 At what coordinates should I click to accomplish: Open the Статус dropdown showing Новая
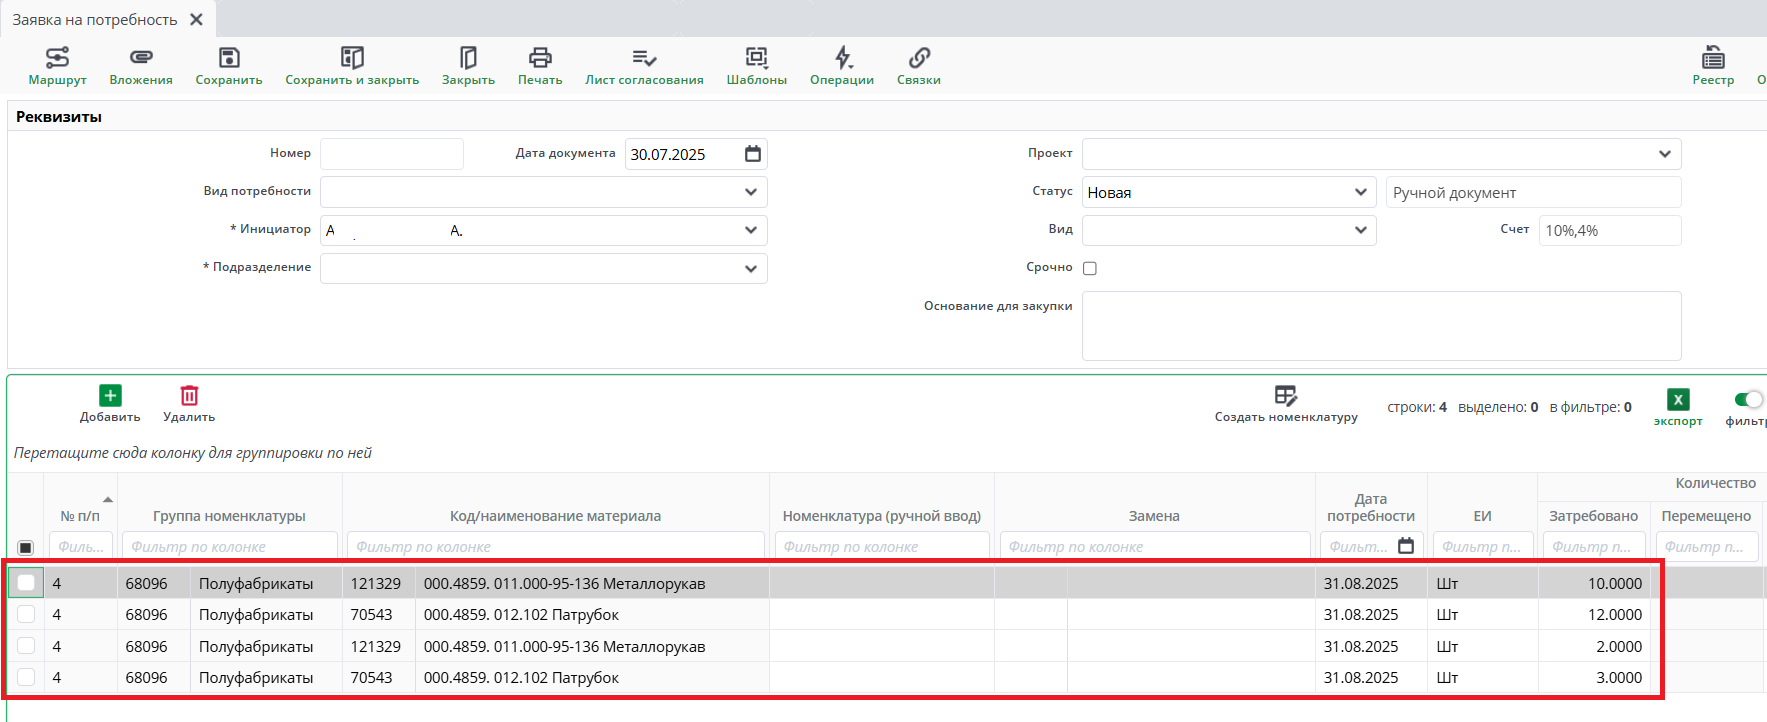pos(1360,192)
